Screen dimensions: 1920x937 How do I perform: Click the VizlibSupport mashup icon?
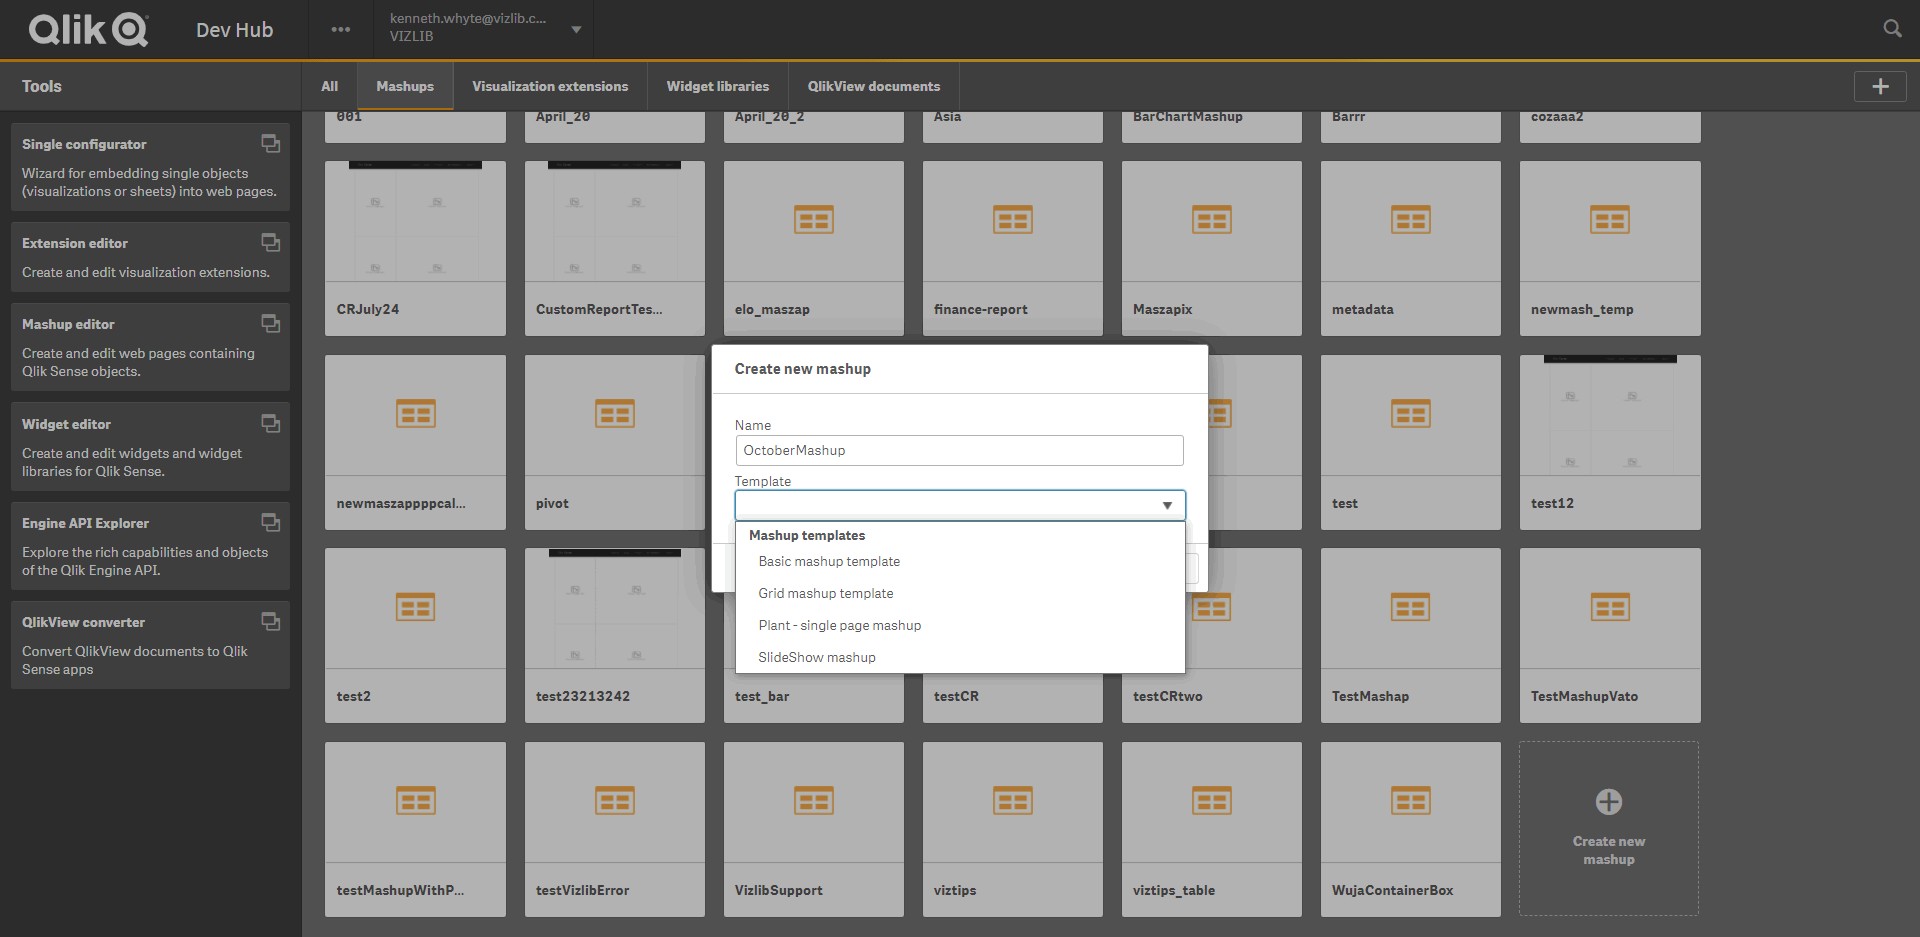tap(813, 801)
